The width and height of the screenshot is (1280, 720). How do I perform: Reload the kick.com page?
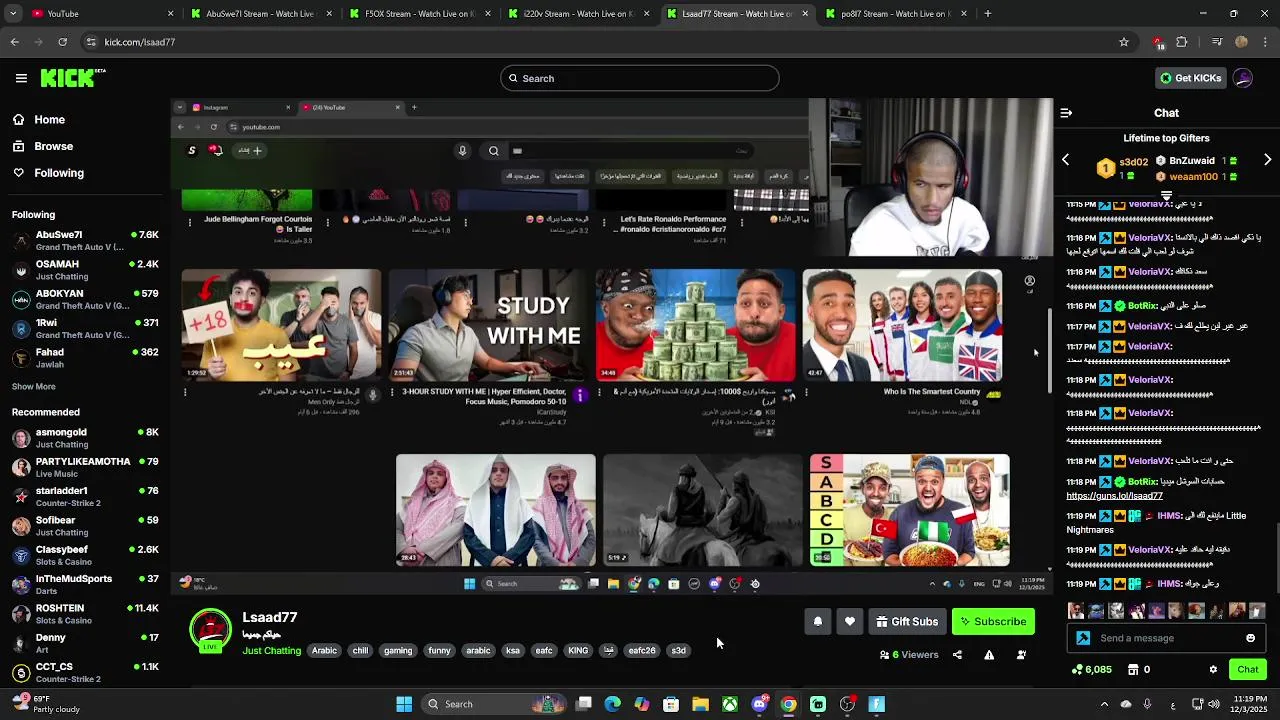62,42
